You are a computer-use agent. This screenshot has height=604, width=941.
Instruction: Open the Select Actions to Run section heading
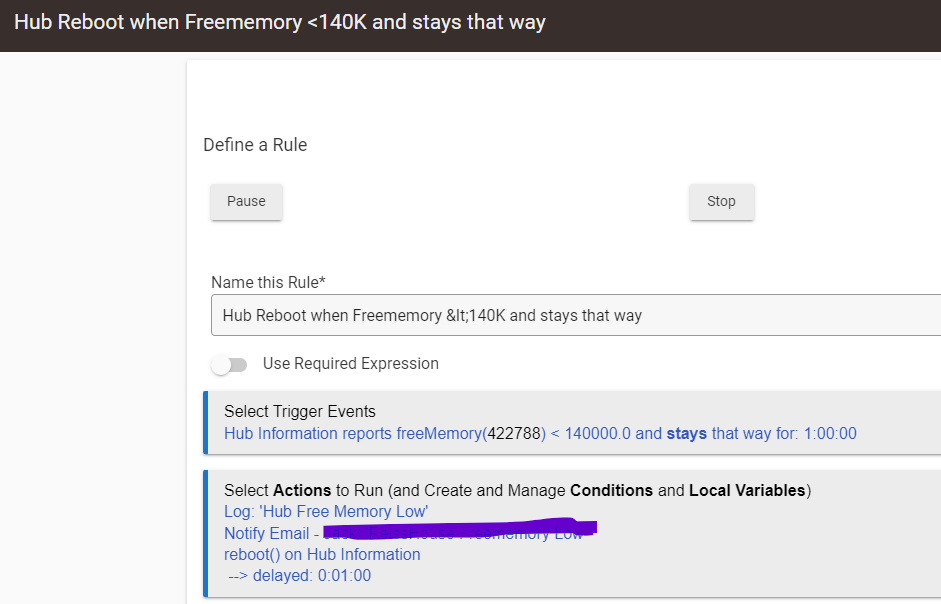pos(517,491)
